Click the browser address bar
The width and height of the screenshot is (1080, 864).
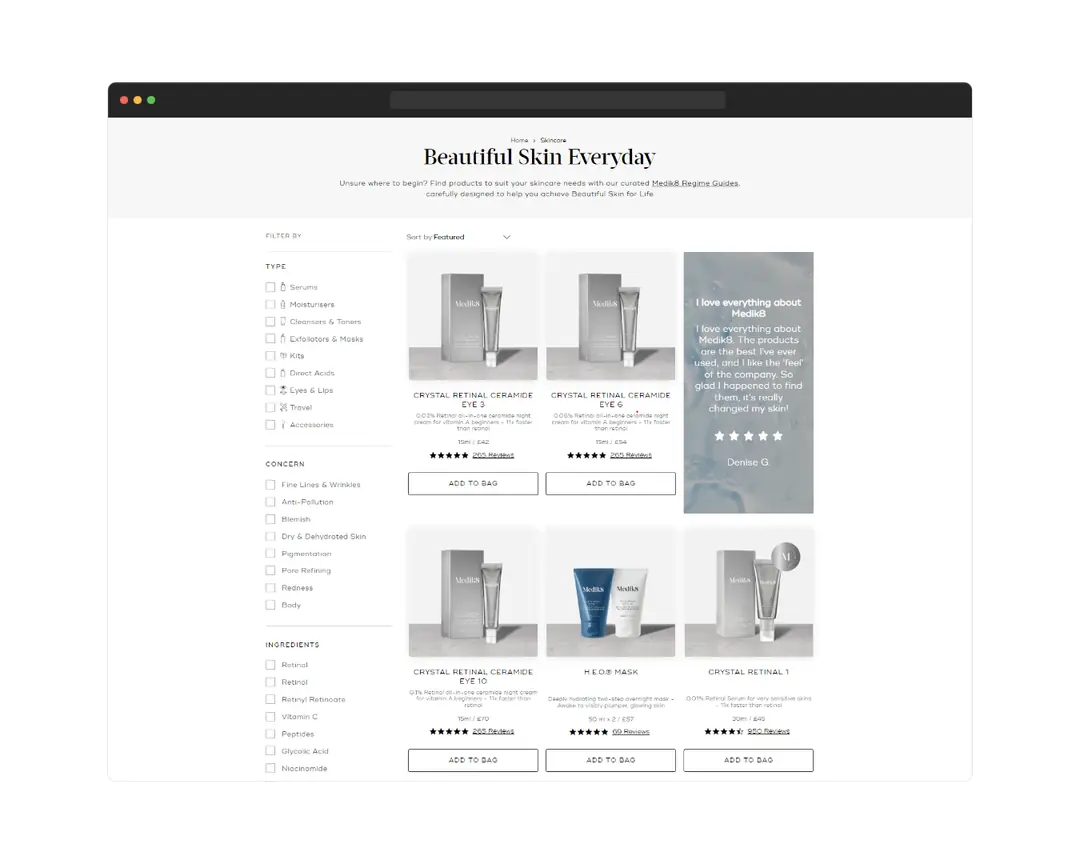(x=557, y=100)
